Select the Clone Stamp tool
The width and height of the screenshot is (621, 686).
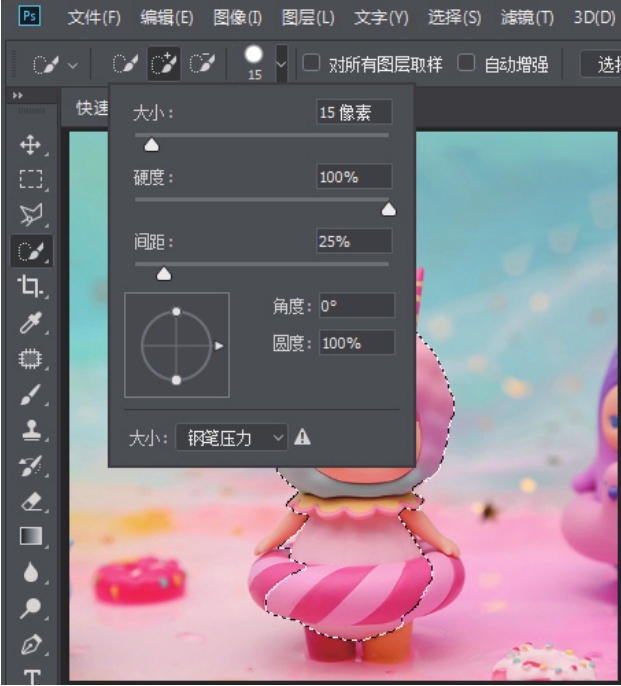[31, 430]
